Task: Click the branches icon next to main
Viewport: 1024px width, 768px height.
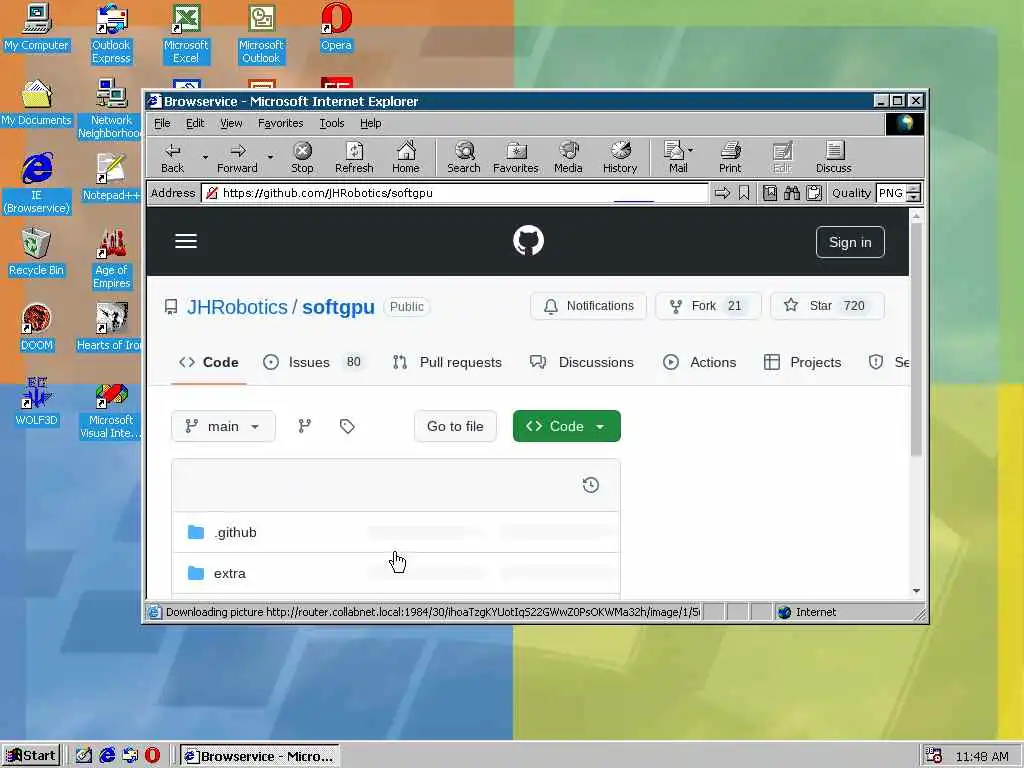Action: coord(304,426)
